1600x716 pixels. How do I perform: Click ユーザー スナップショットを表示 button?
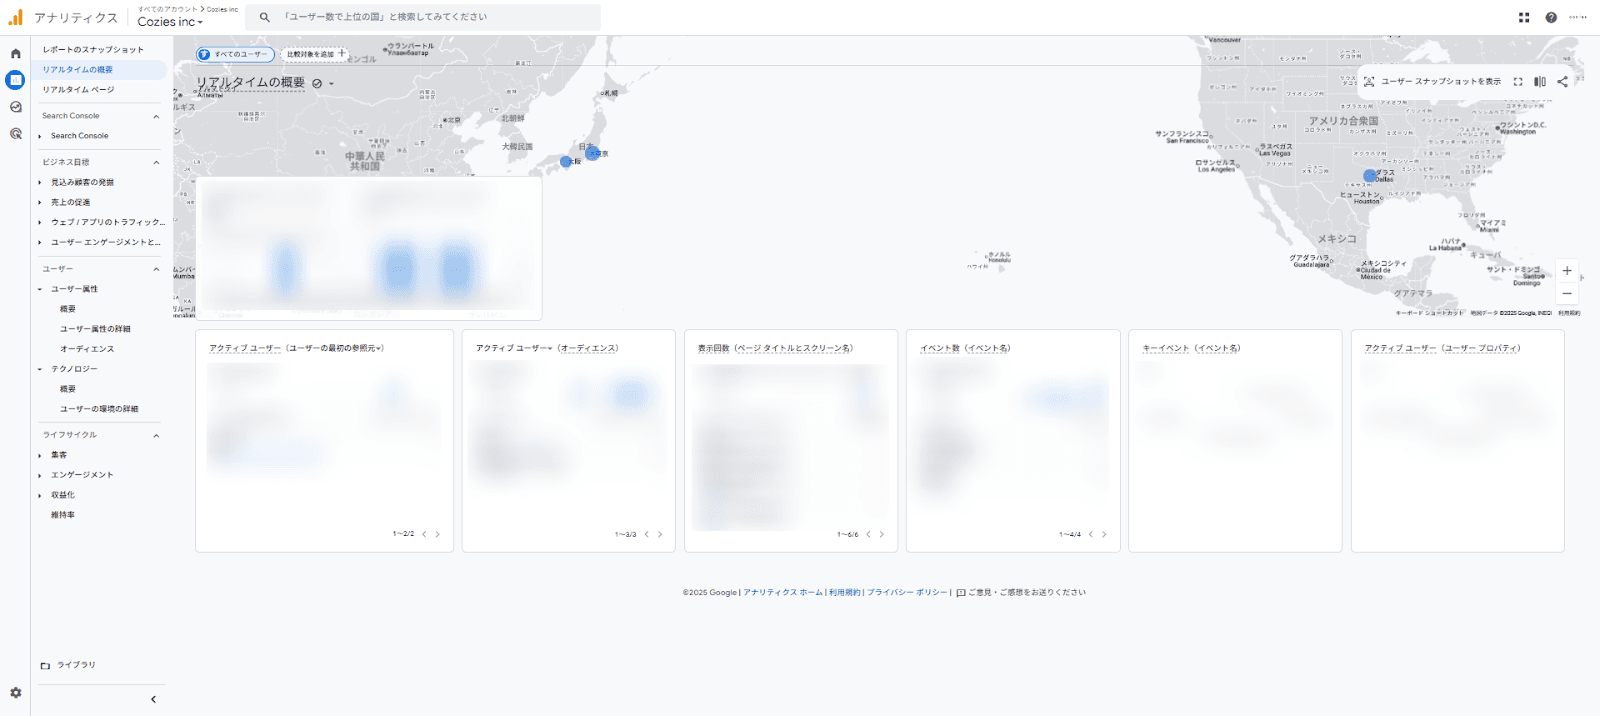pyautogui.click(x=1432, y=82)
